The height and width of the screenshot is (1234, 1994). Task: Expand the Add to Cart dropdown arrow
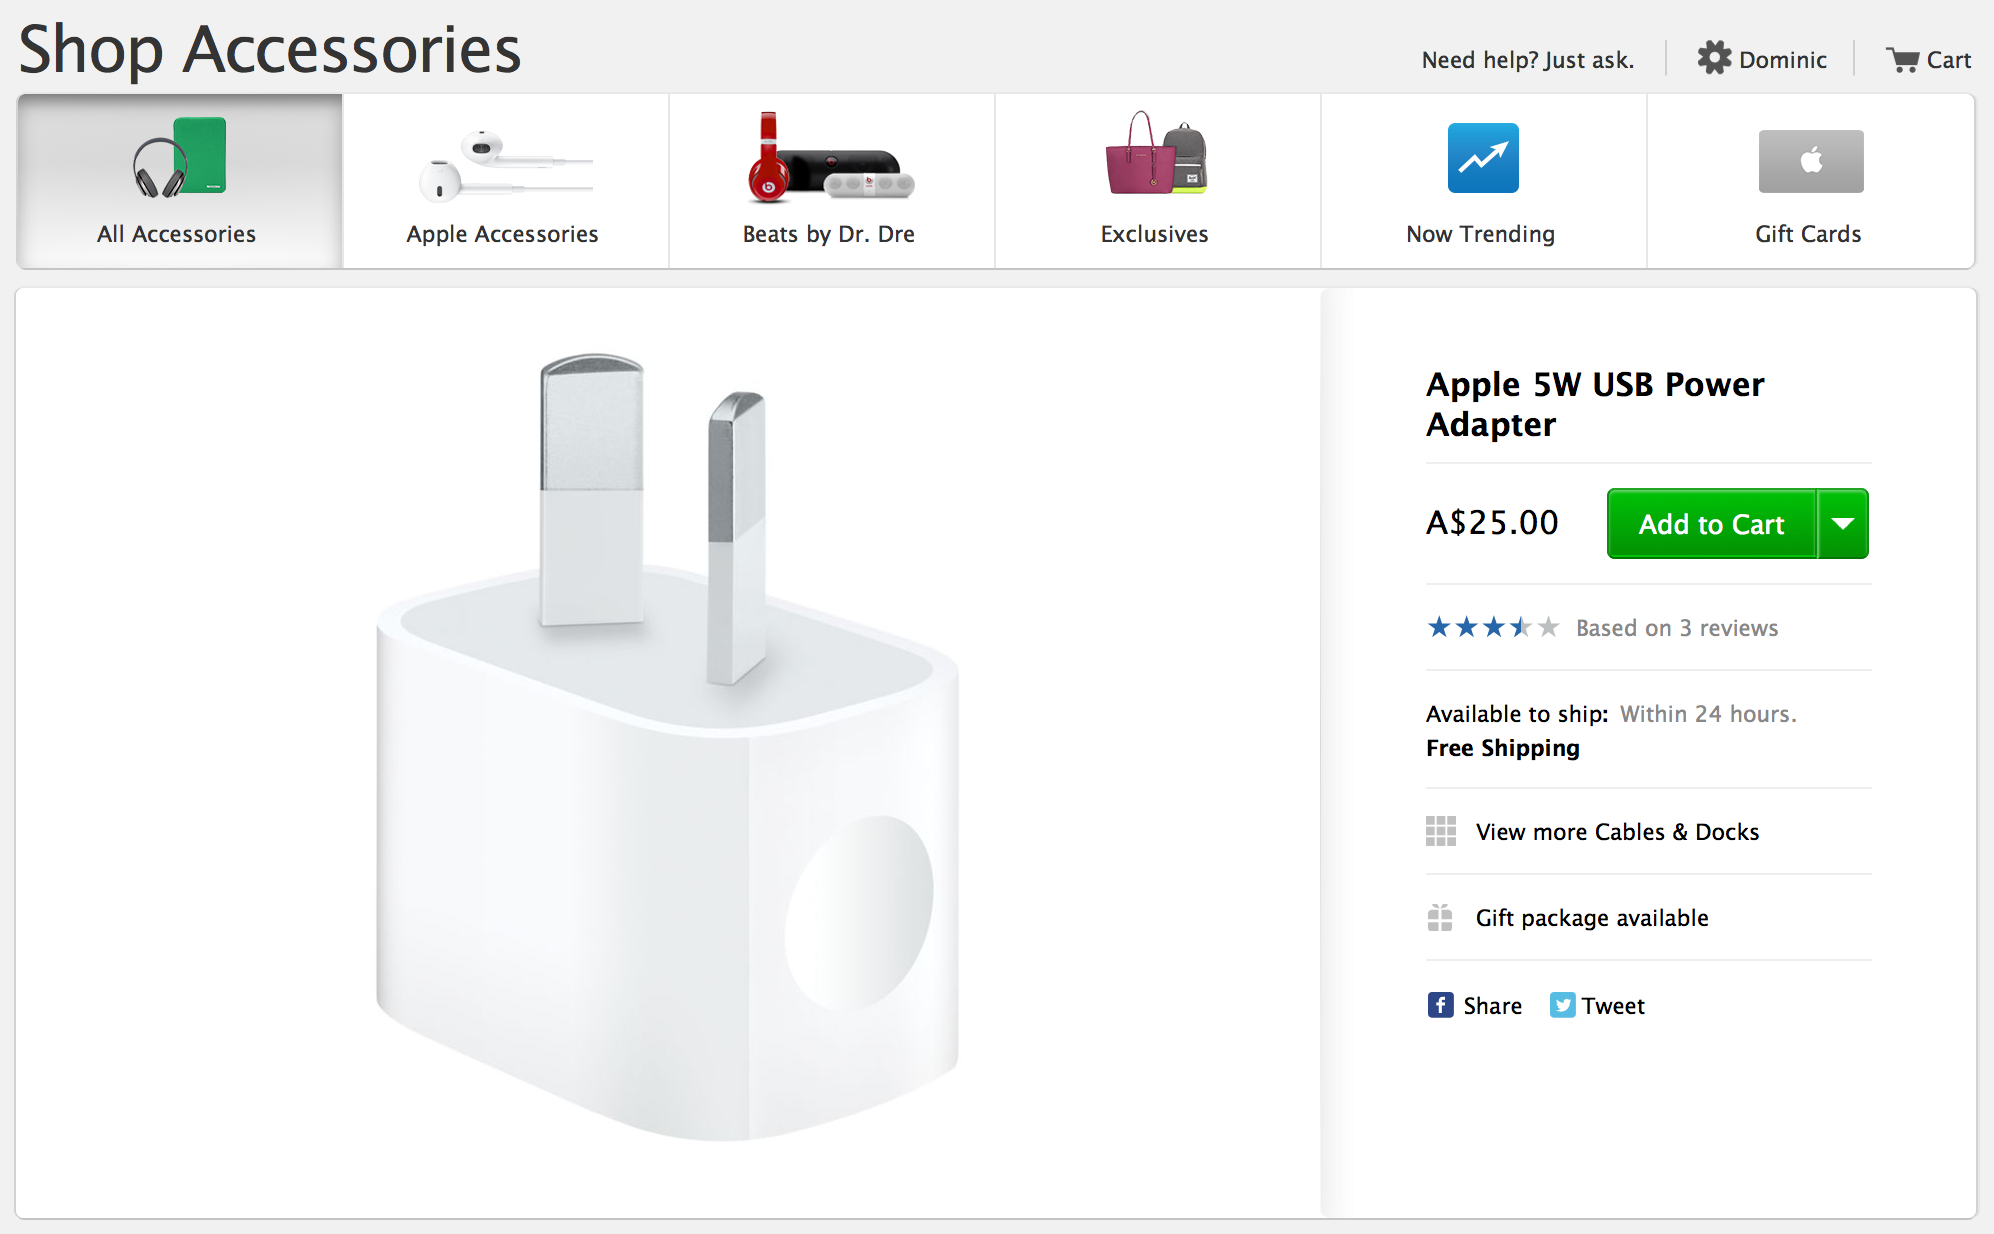[x=1841, y=523]
